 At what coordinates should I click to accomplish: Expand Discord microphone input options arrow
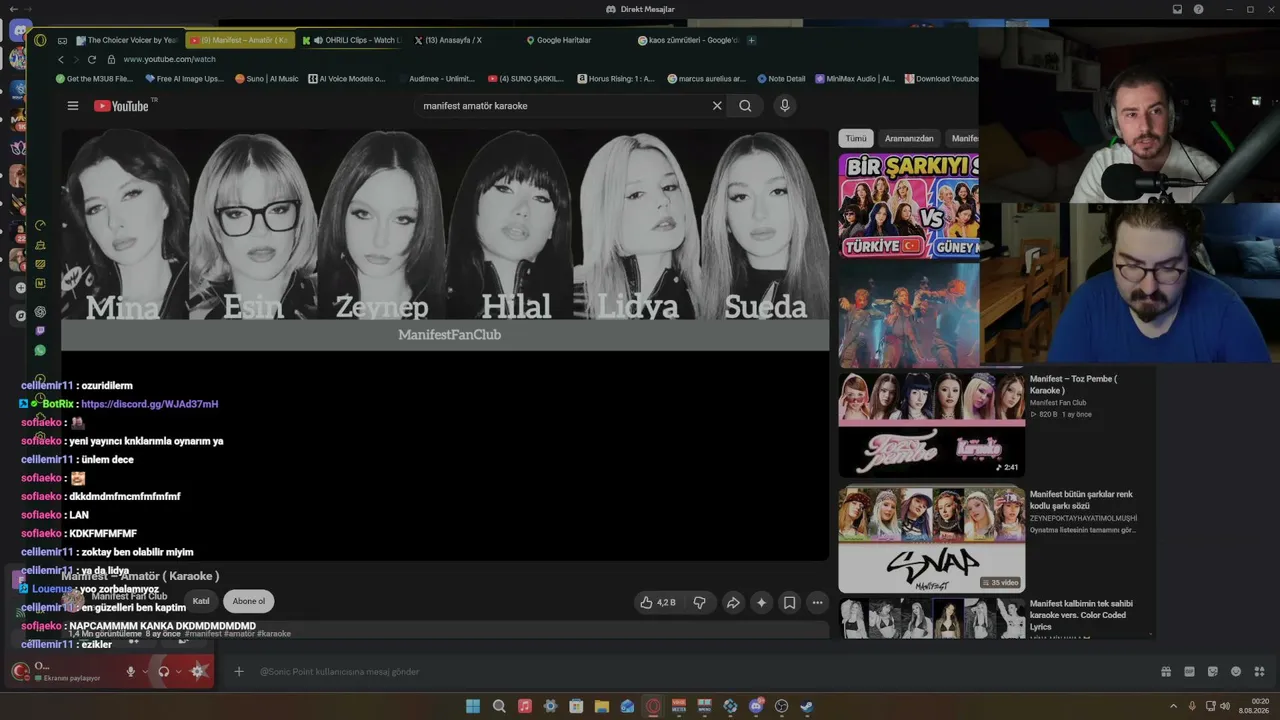click(145, 672)
